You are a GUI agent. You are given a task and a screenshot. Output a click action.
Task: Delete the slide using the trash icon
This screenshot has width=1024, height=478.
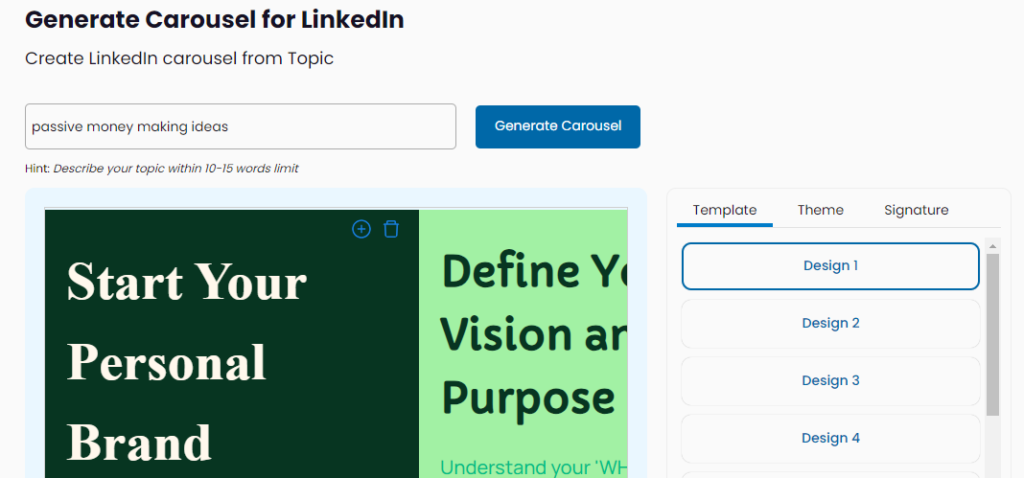[391, 229]
